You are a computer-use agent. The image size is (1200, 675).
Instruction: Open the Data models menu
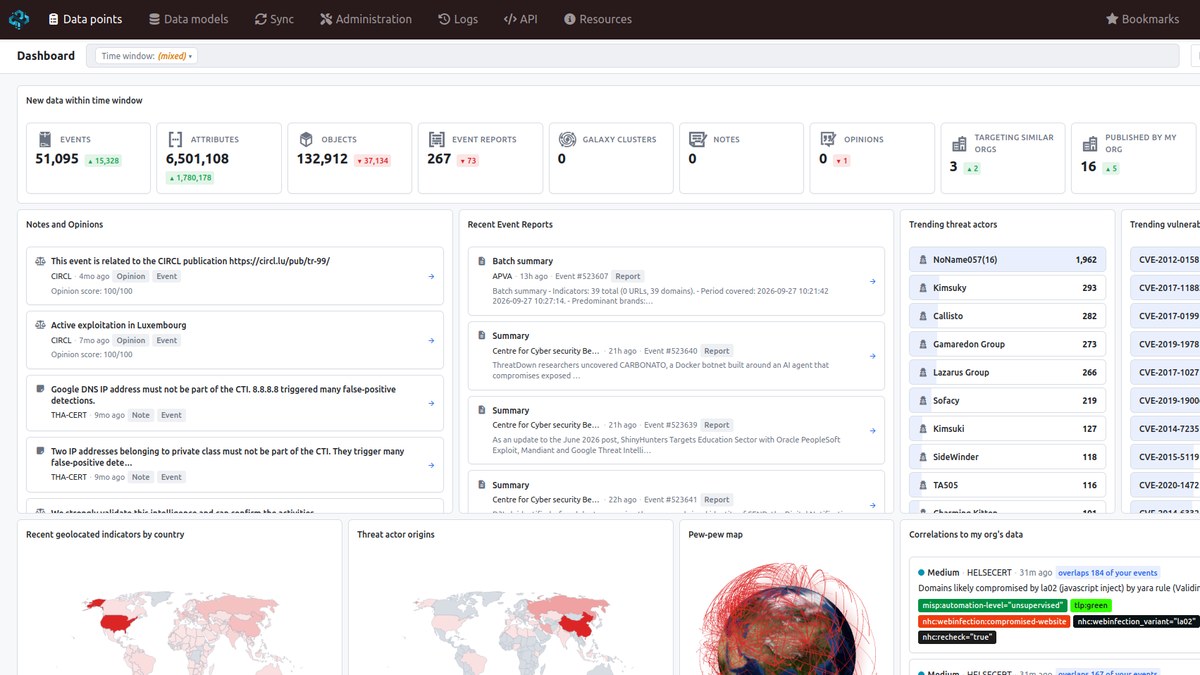pyautogui.click(x=189, y=19)
